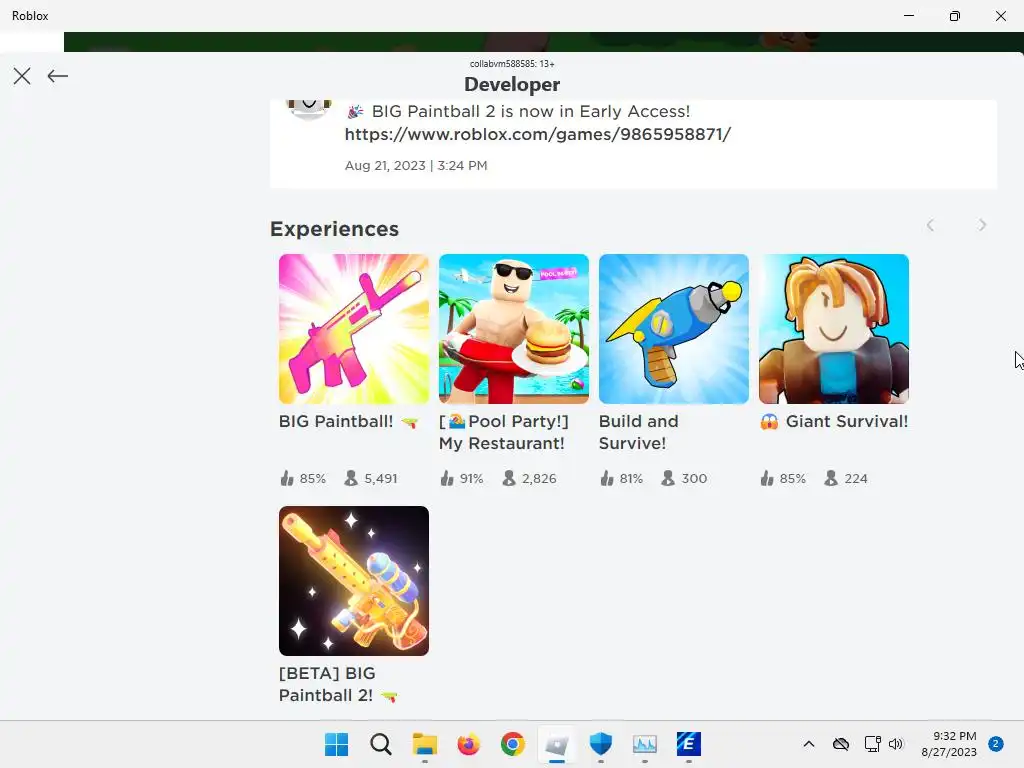Click the 85% rating text under BIG Paintball!
1024x768 pixels.
(313, 478)
